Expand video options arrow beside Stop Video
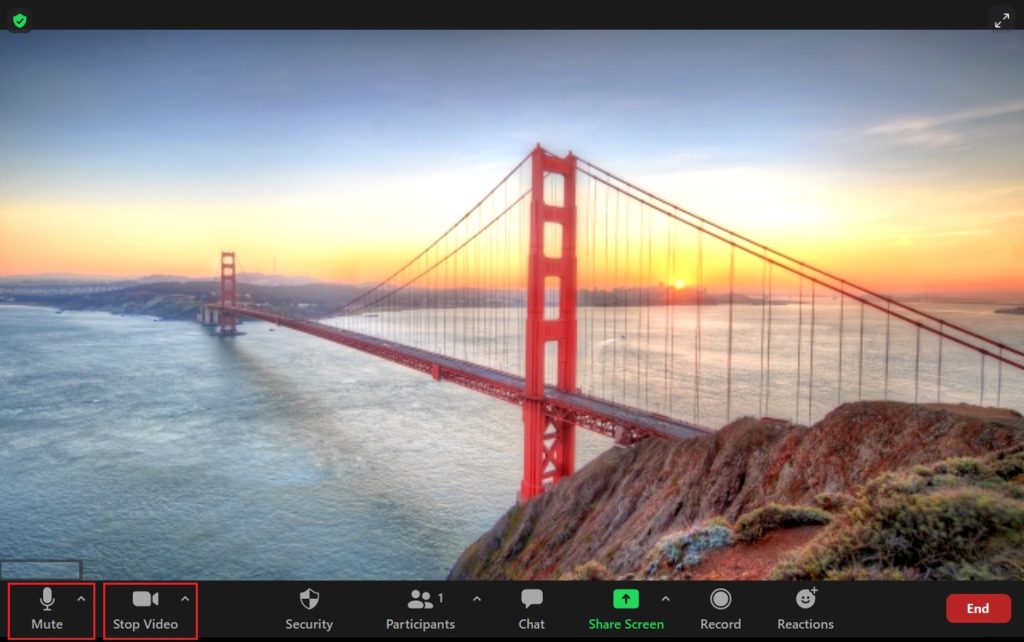The image size is (1024, 642). tap(184, 598)
